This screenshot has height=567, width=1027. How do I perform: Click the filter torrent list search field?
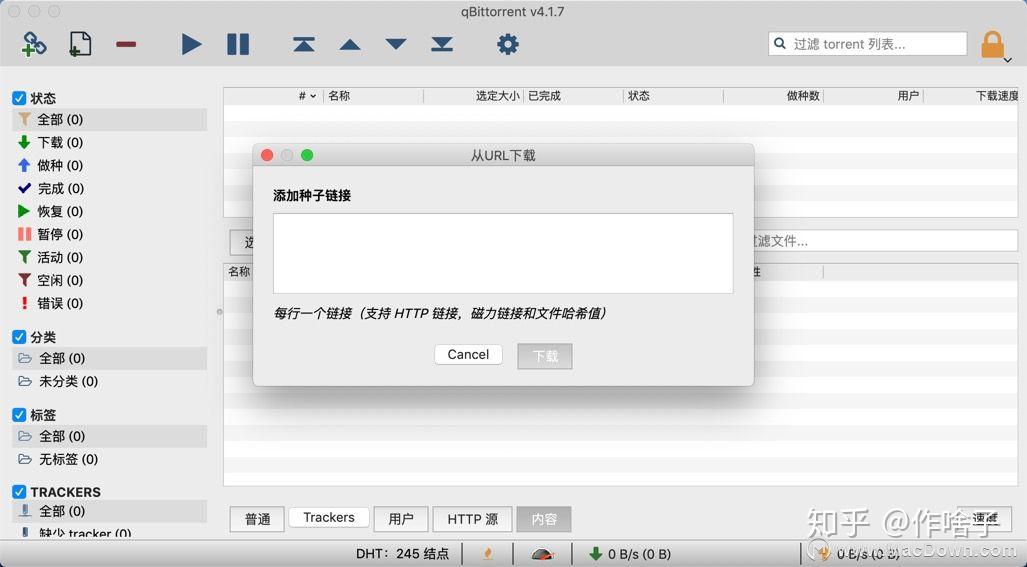tap(867, 44)
